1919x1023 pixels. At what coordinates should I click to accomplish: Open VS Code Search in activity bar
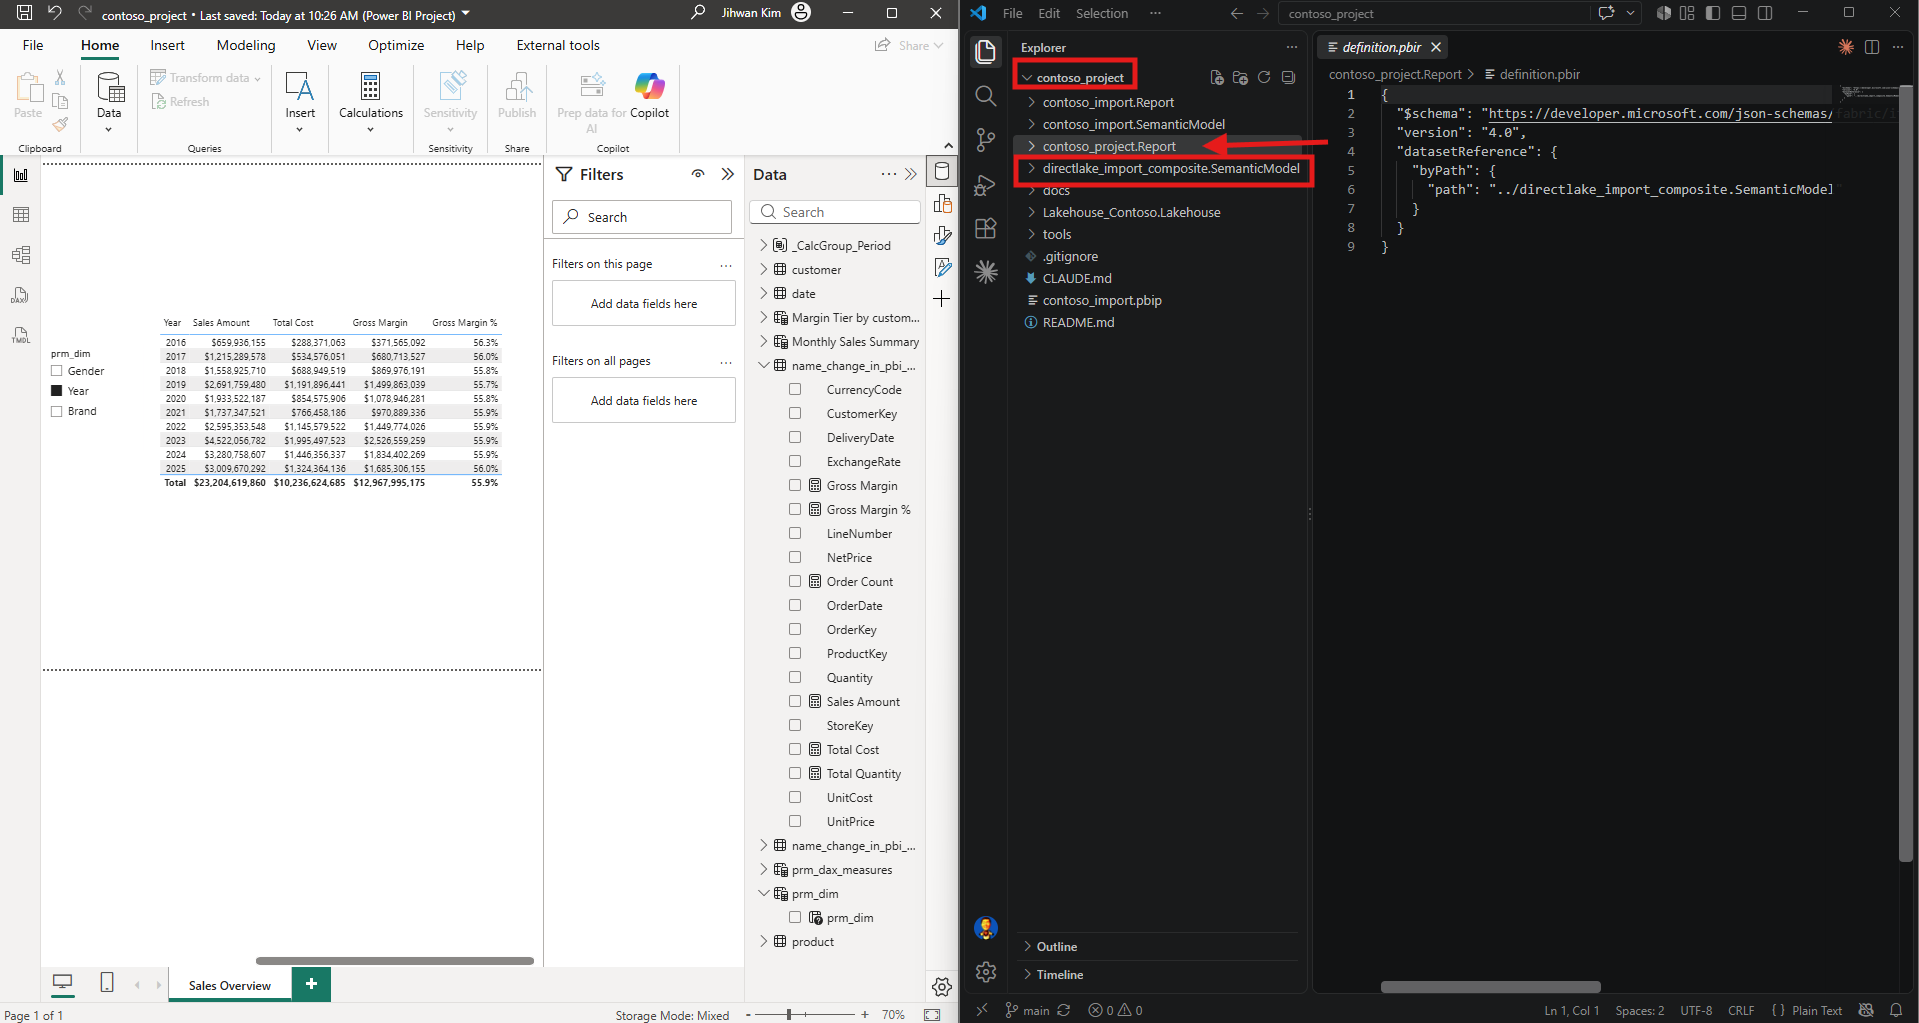(986, 96)
